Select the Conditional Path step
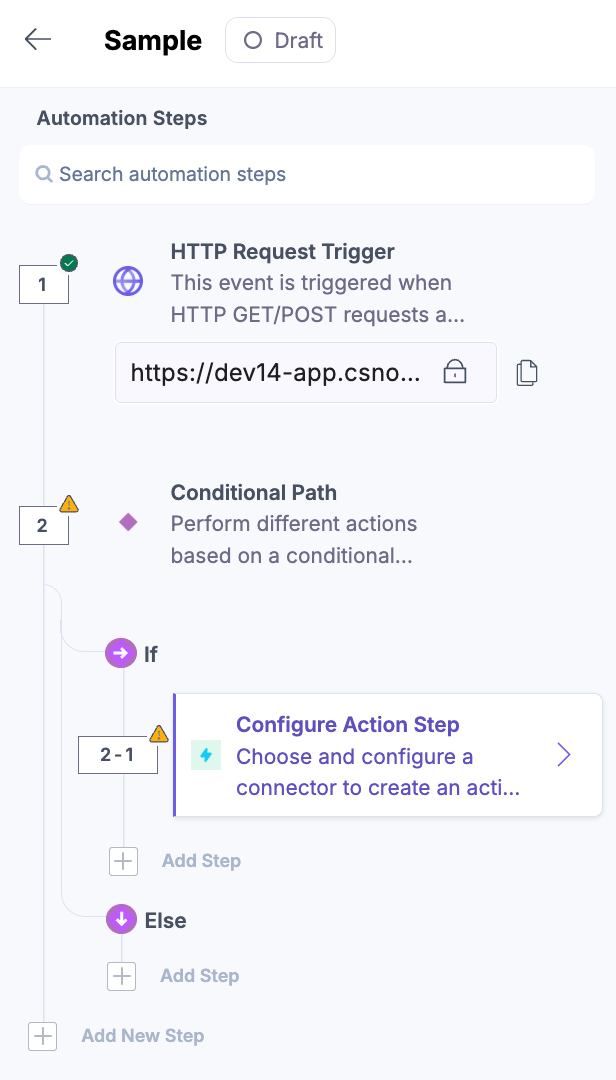The width and height of the screenshot is (616, 1080). click(254, 493)
